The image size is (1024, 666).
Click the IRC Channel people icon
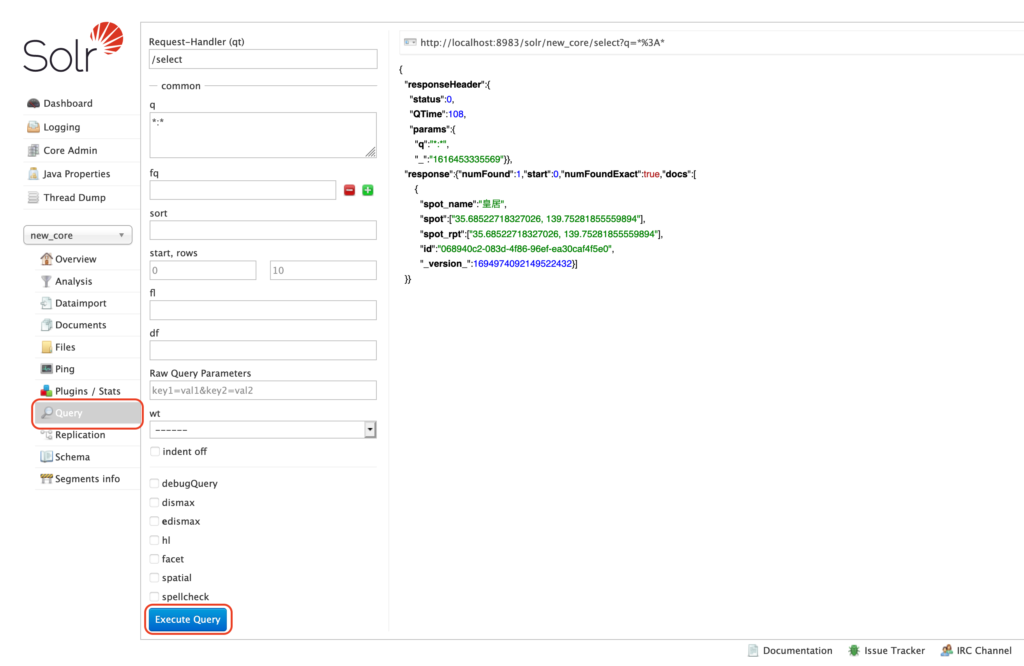[946, 650]
